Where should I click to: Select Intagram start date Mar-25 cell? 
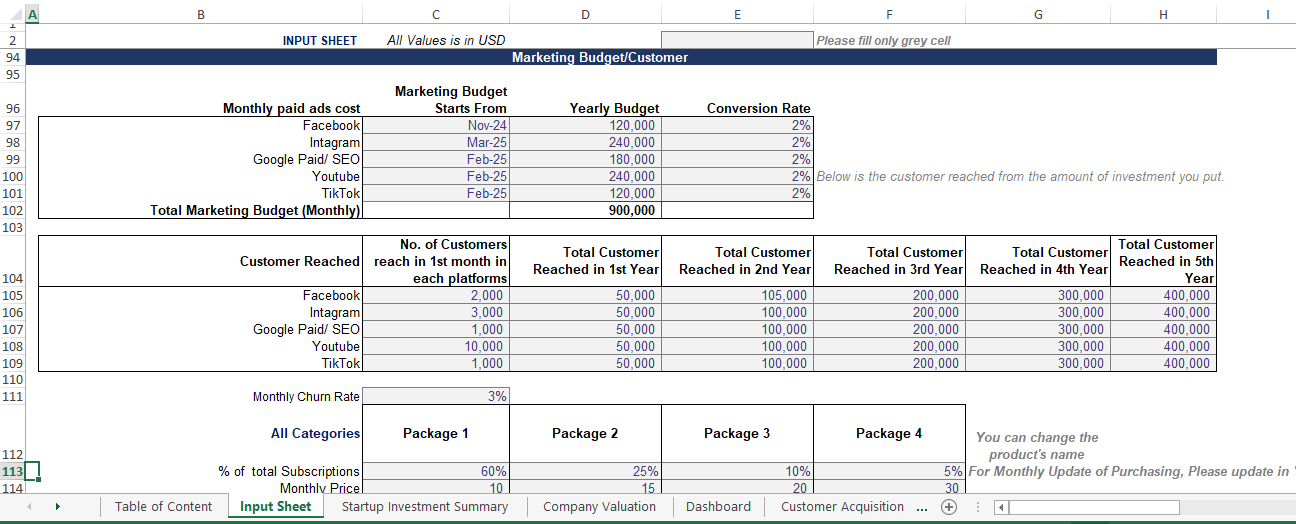436,143
